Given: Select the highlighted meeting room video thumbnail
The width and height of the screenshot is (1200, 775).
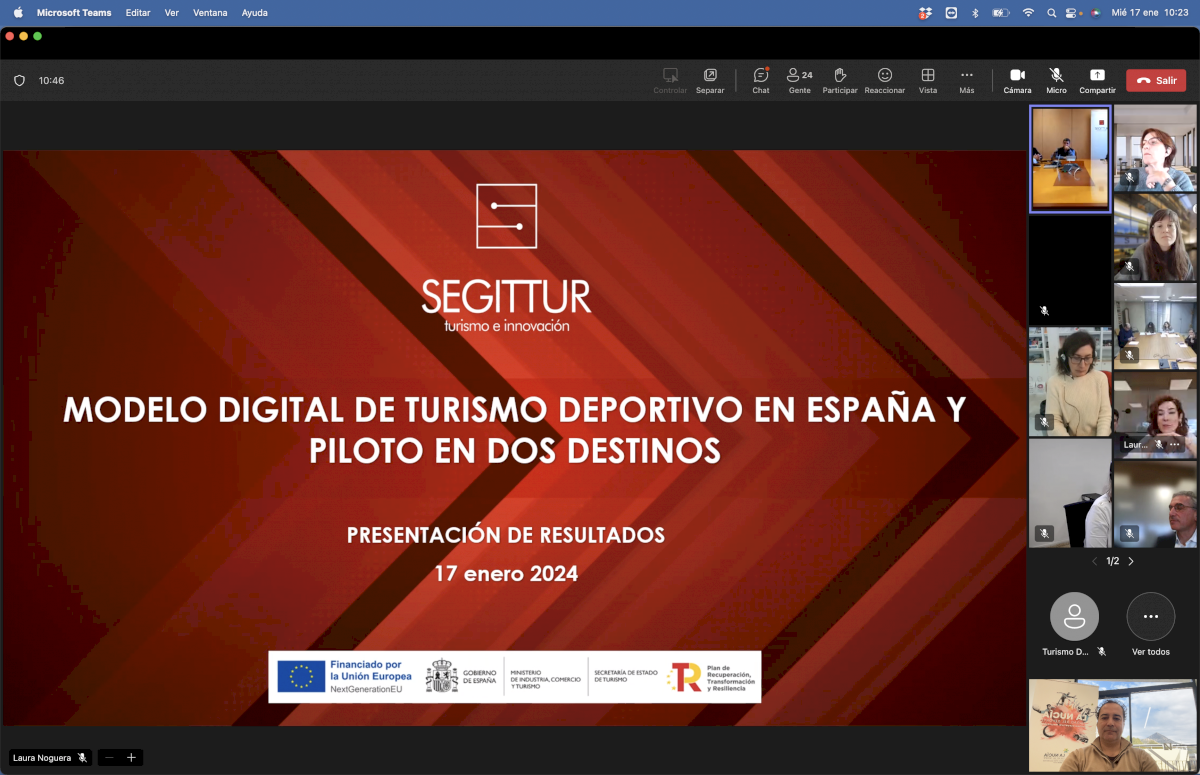Looking at the screenshot, I should click(1070, 159).
